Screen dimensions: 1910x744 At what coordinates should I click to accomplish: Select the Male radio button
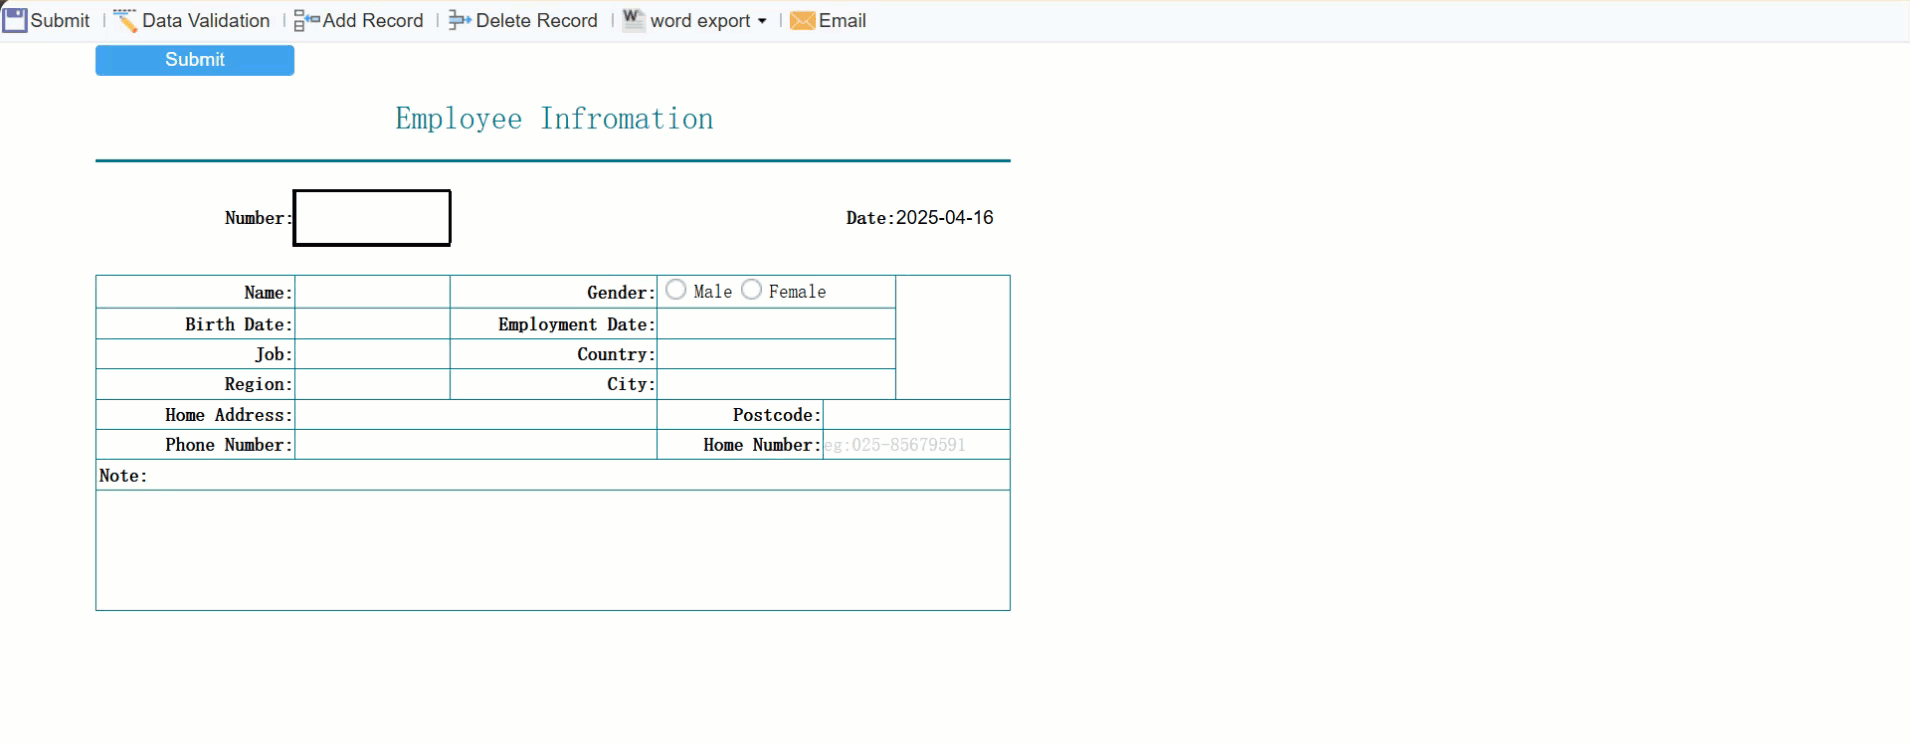[x=676, y=290]
